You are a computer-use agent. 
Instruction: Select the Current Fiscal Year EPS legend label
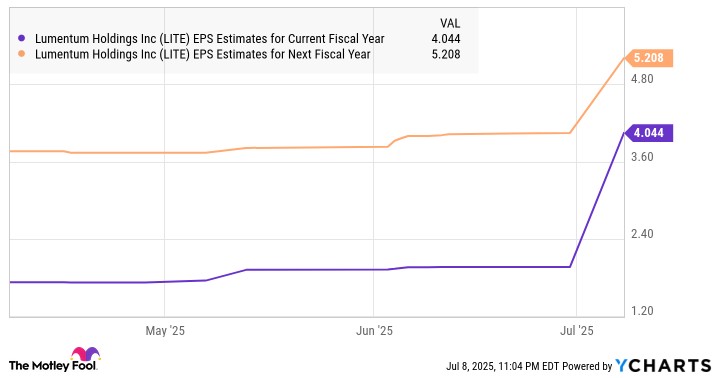click(210, 39)
